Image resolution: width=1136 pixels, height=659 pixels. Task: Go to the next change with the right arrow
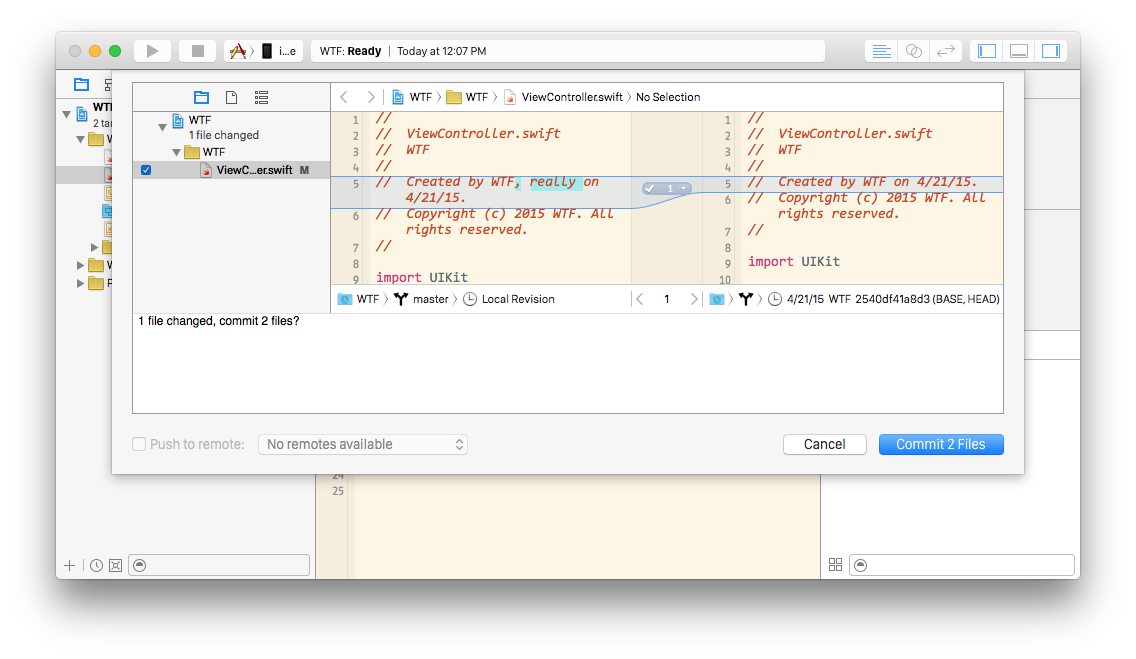693,299
